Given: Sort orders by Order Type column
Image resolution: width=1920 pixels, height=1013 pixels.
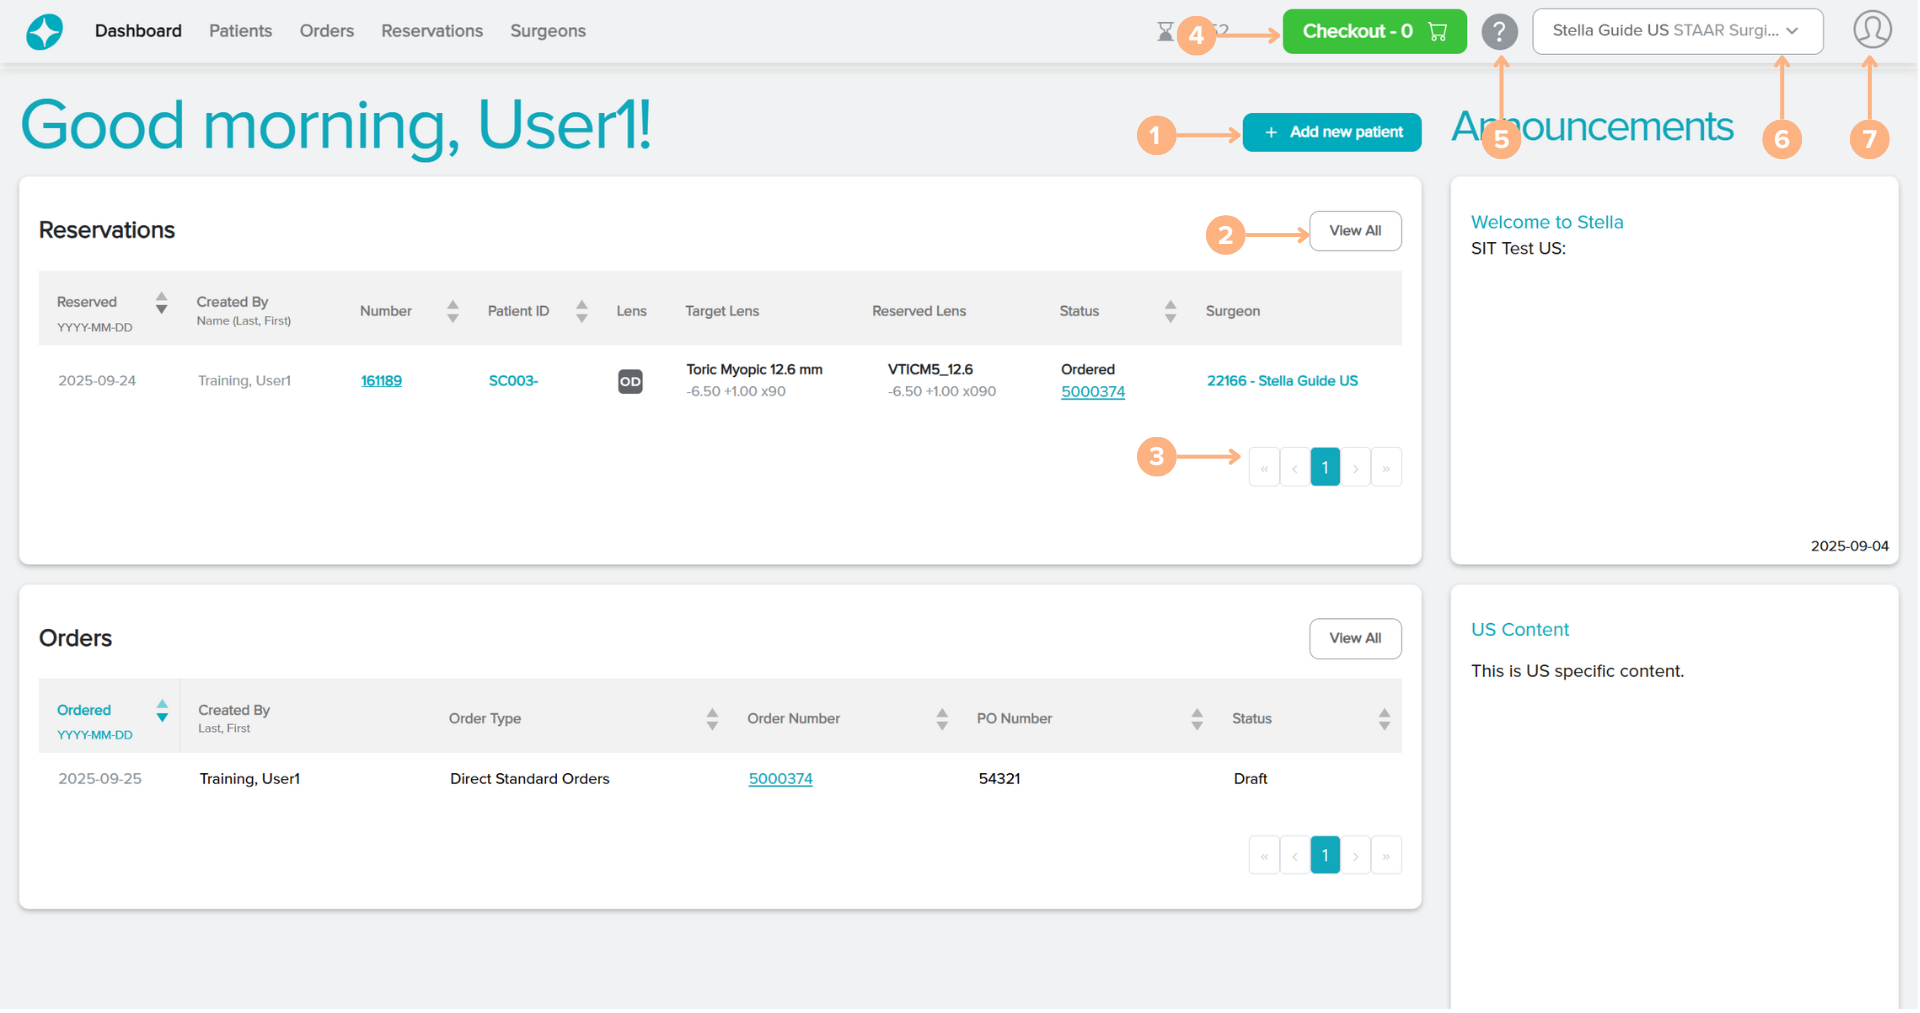Looking at the screenshot, I should tap(712, 719).
